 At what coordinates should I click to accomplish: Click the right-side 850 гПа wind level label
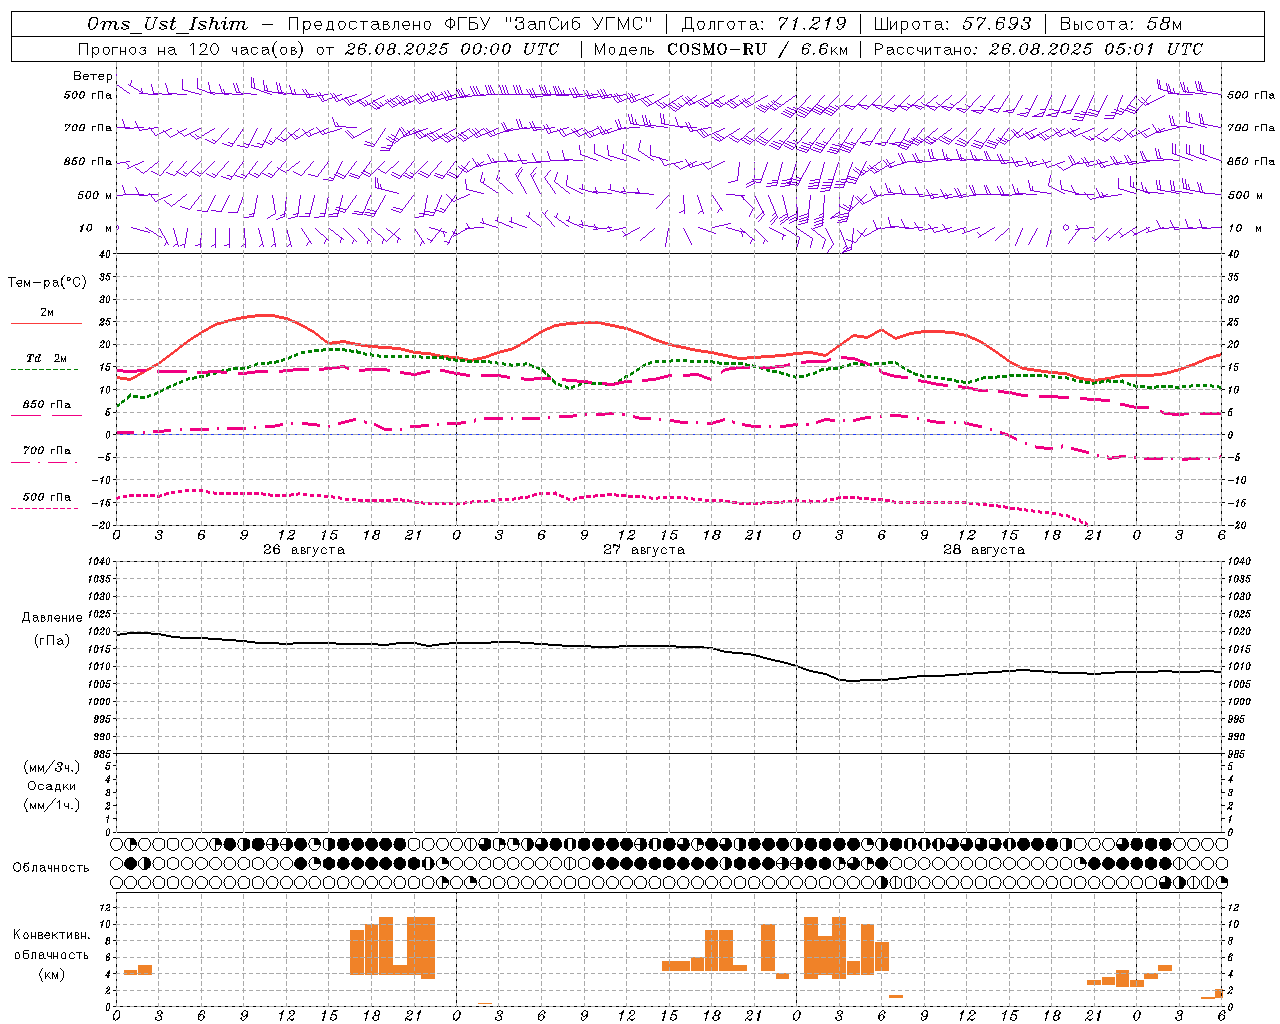1251,161
